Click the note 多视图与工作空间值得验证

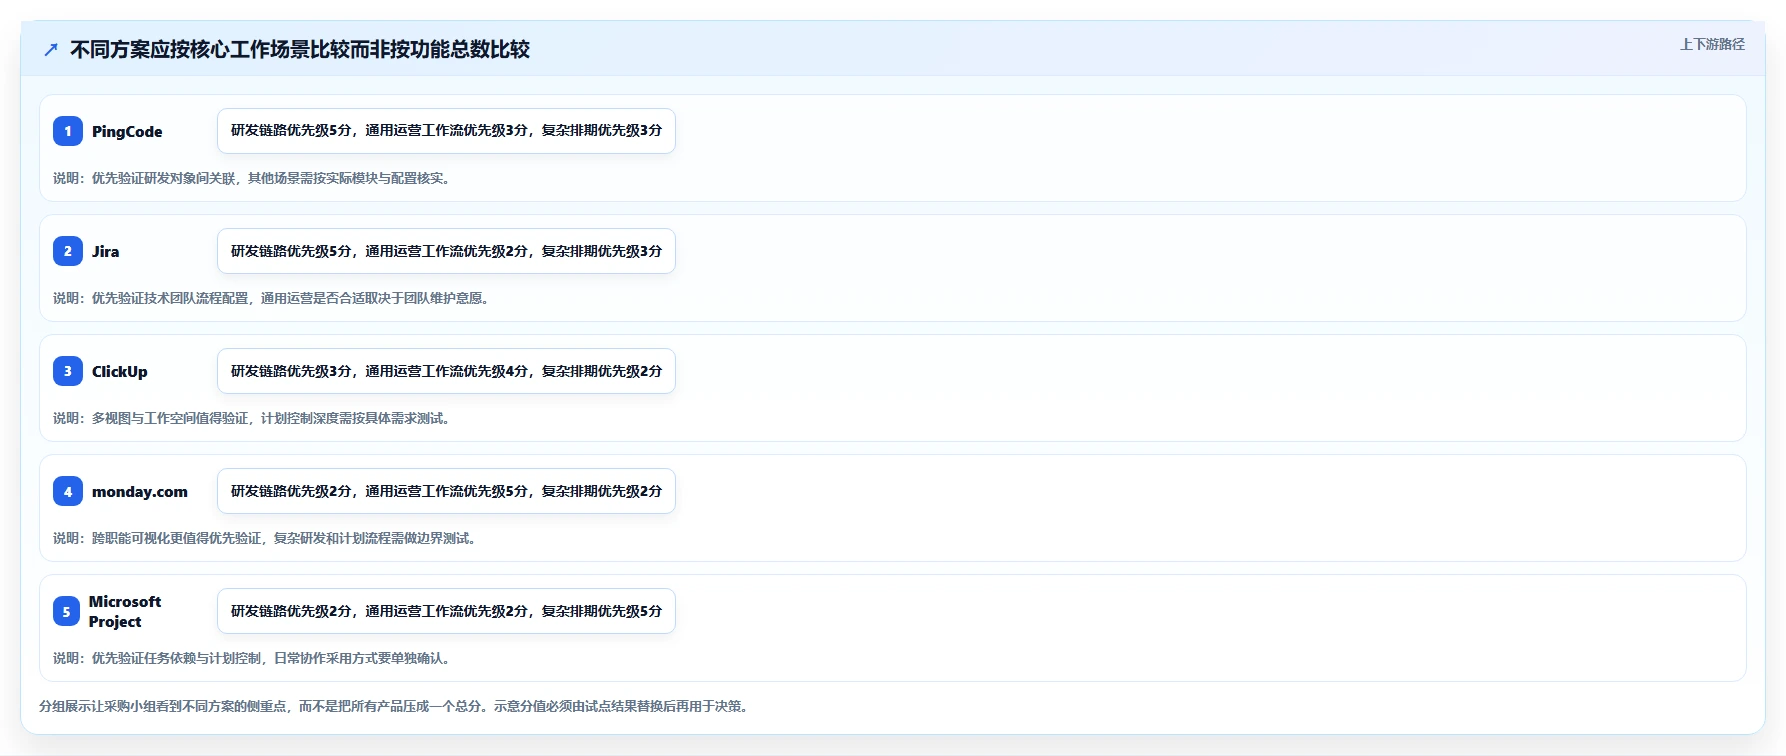pos(254,418)
